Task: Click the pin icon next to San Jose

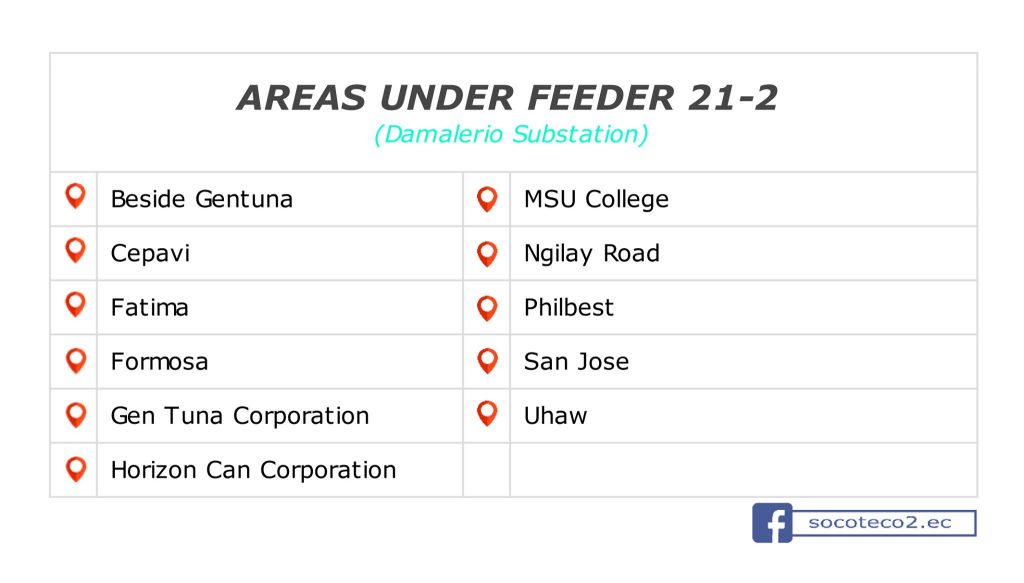Action: coord(487,360)
